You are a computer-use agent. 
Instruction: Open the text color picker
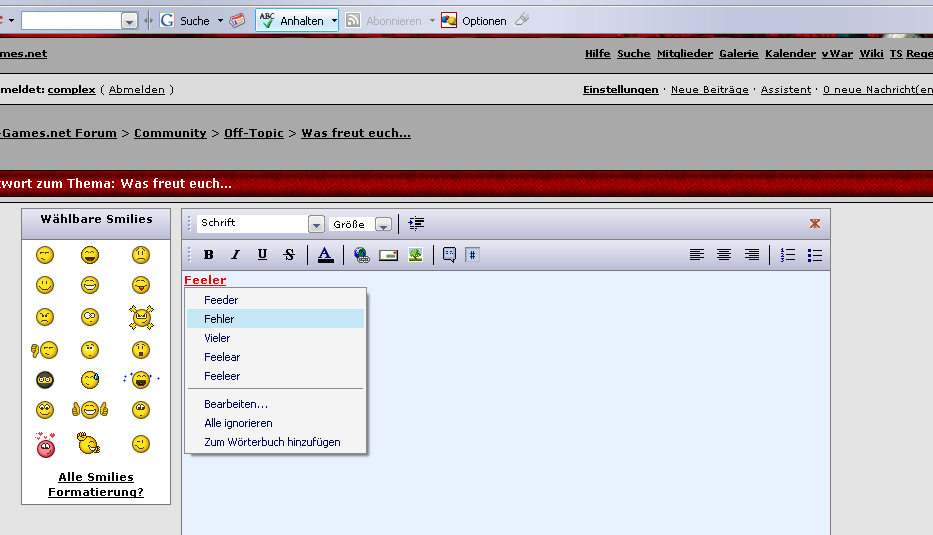click(325, 255)
